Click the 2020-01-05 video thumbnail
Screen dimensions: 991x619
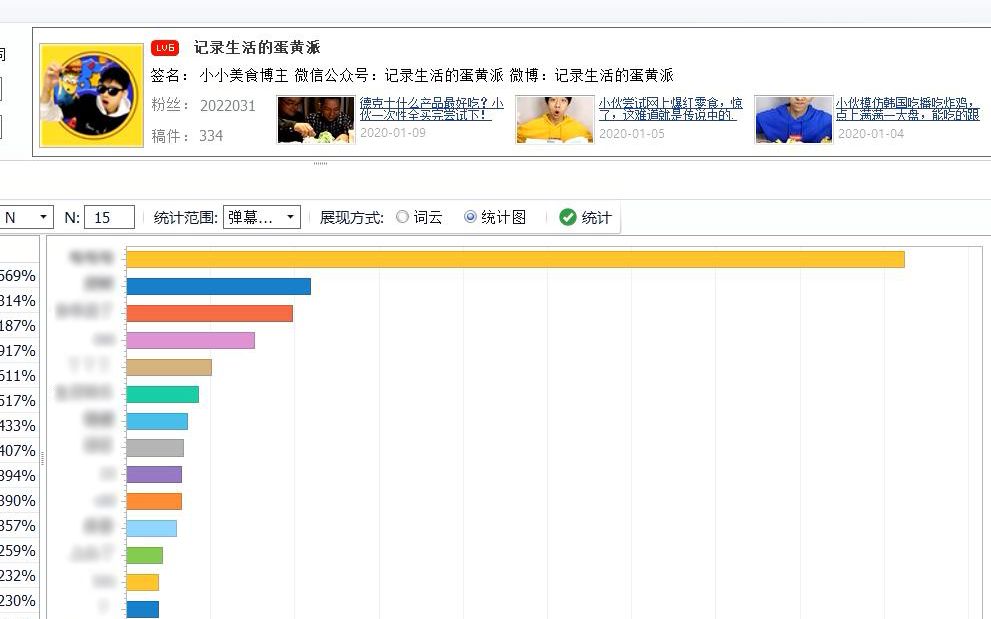pyautogui.click(x=554, y=118)
